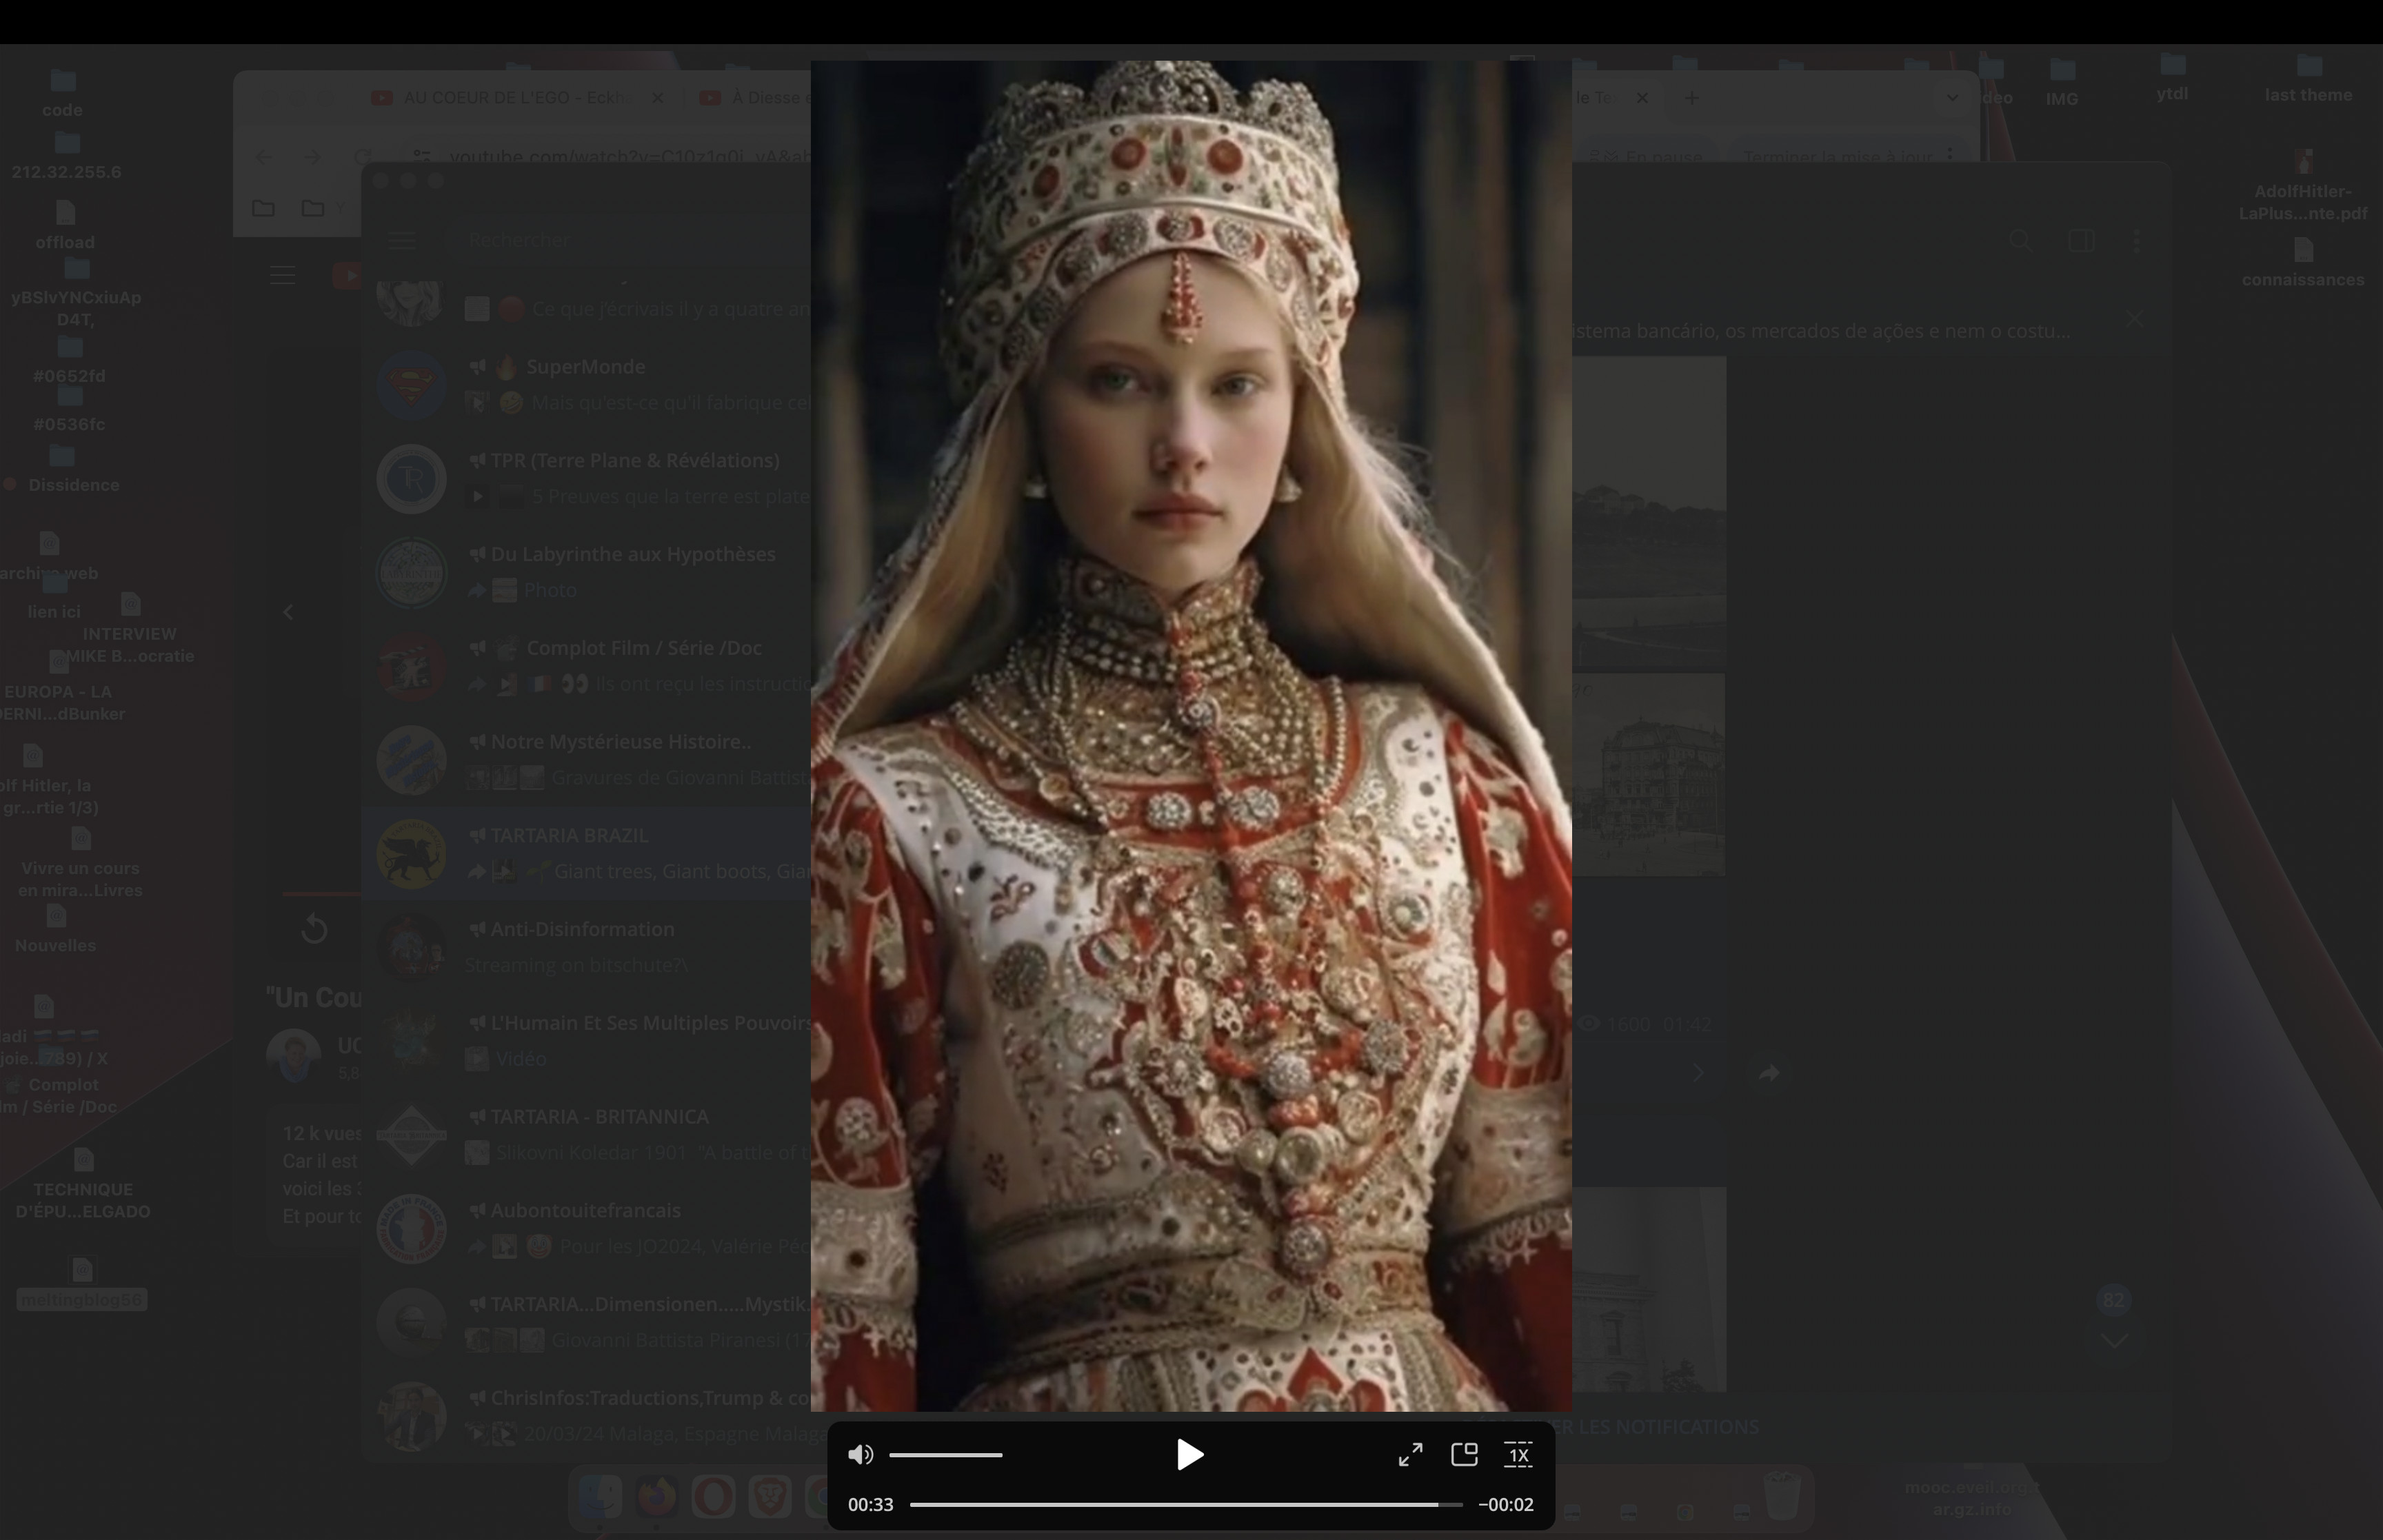Click the YouTube logo

pyautogui.click(x=346, y=275)
